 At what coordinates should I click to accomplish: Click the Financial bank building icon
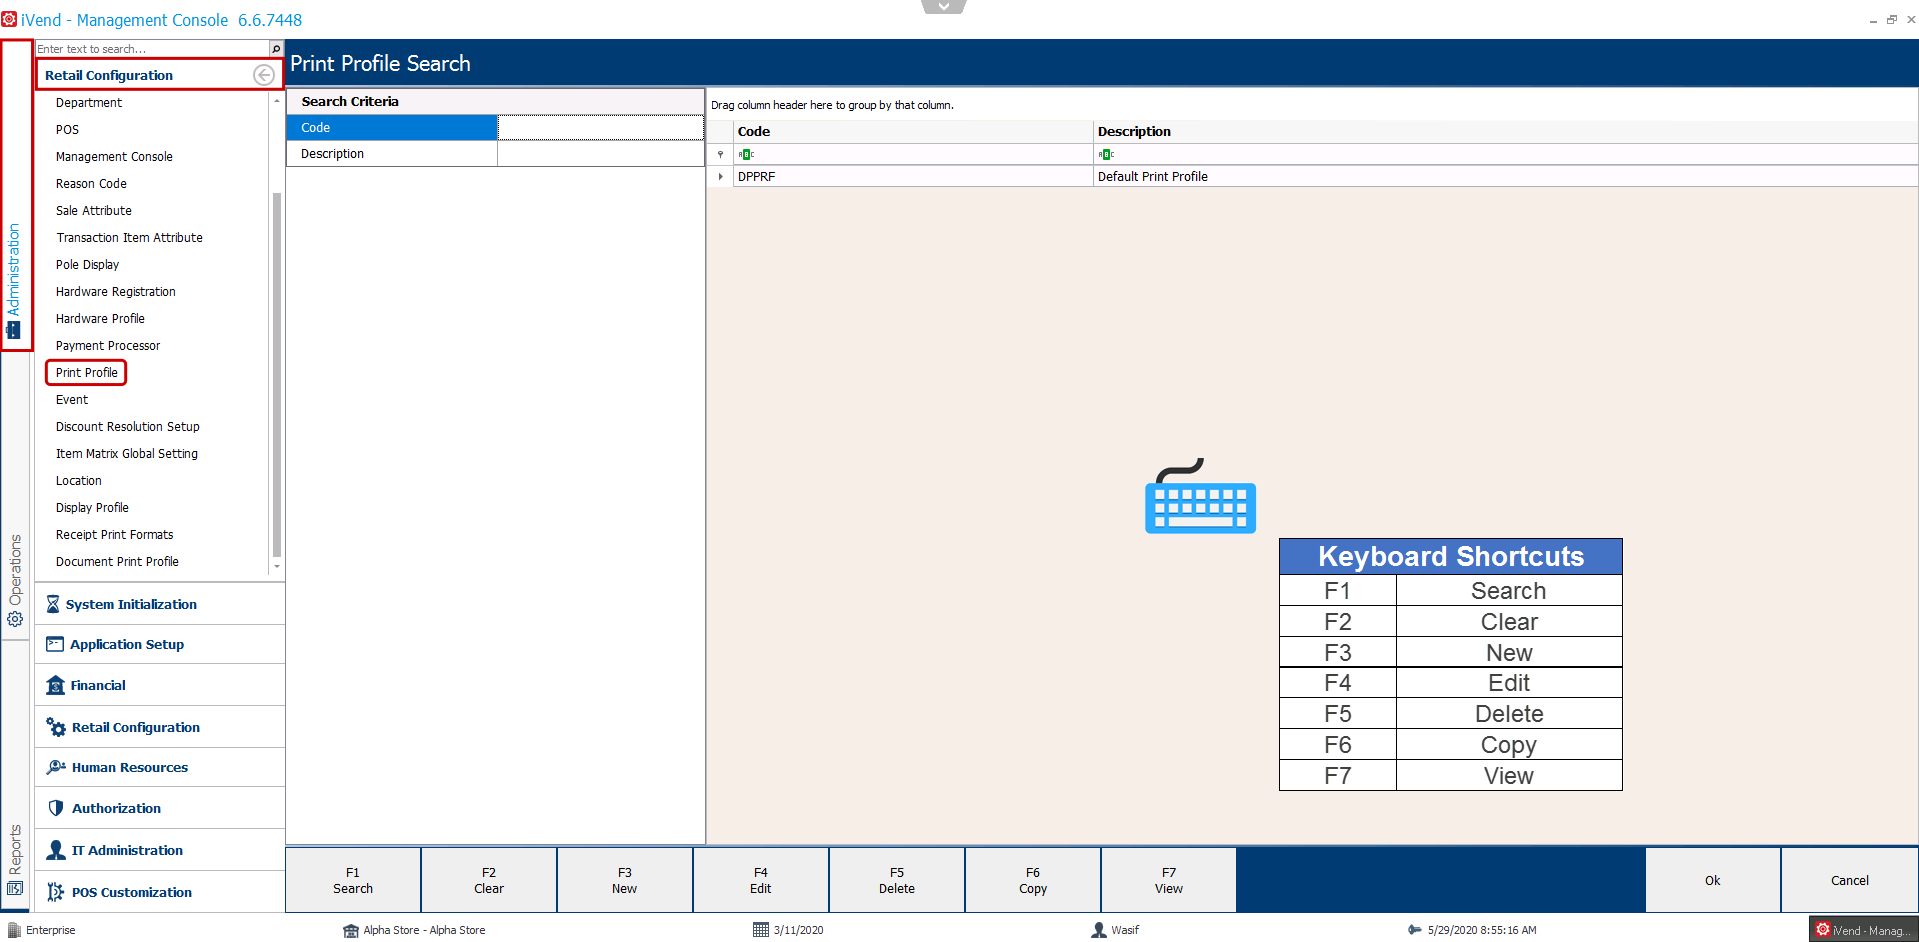pos(56,685)
